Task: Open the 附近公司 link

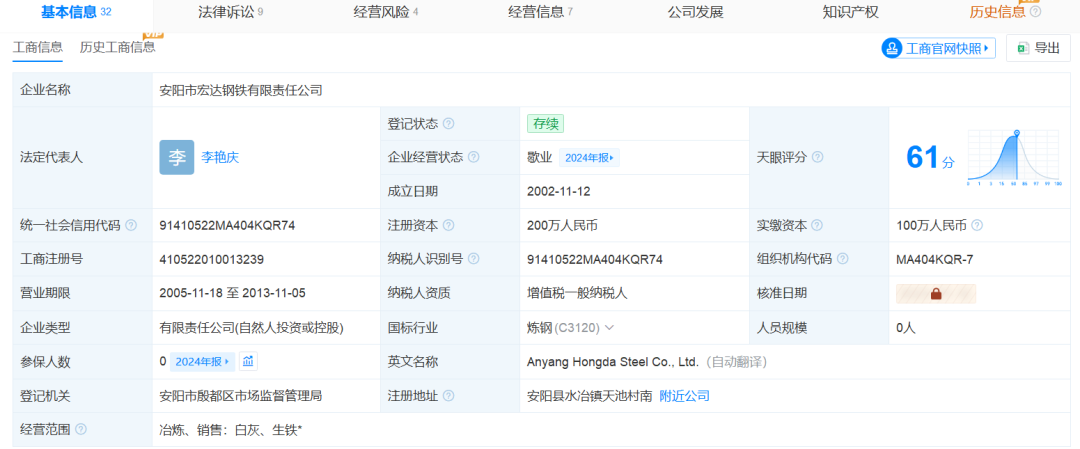Action: point(685,396)
